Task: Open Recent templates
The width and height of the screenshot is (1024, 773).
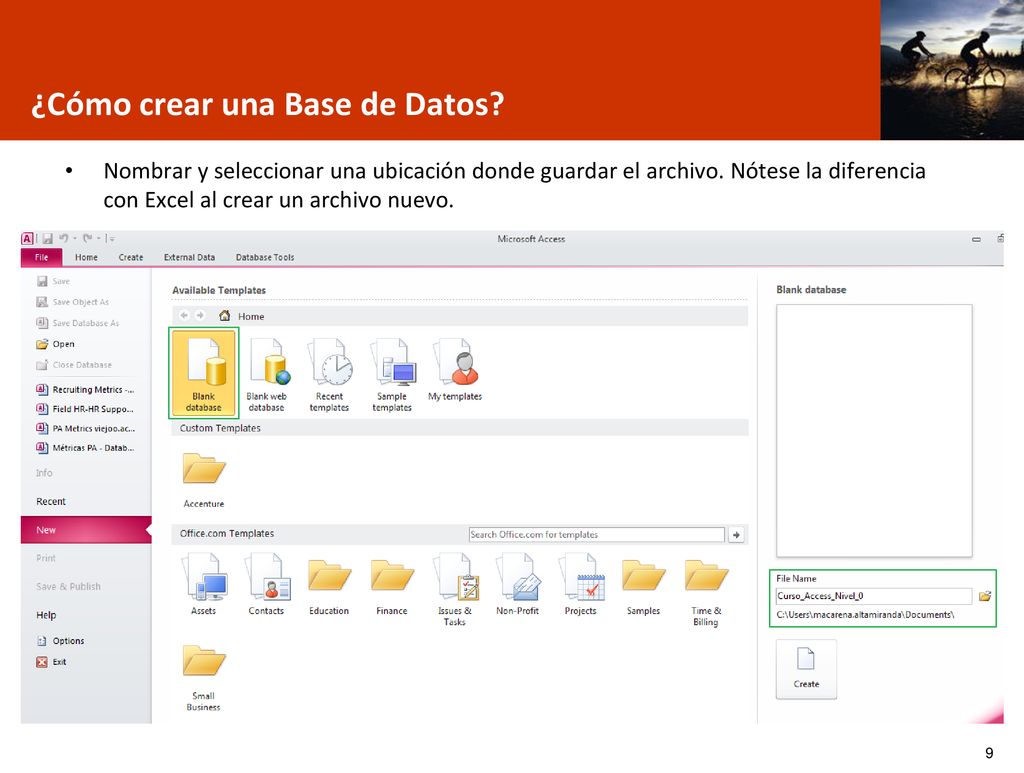Action: click(x=329, y=374)
